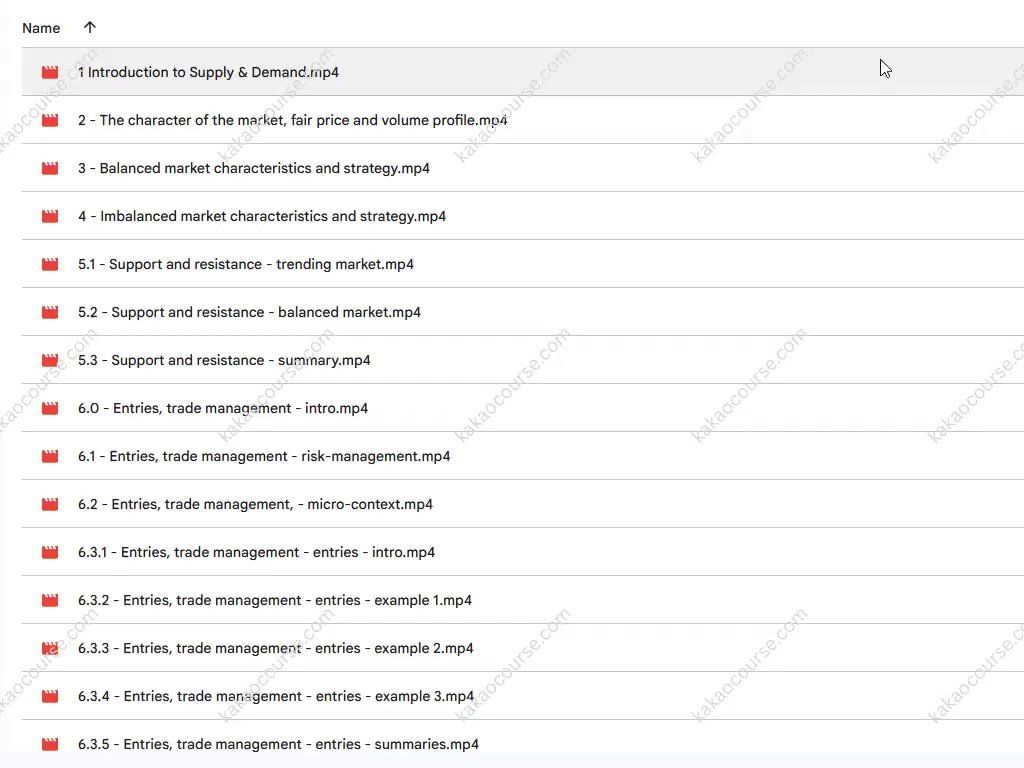
Task: Select 6.2 micro-context video file name
Action: tap(255, 504)
